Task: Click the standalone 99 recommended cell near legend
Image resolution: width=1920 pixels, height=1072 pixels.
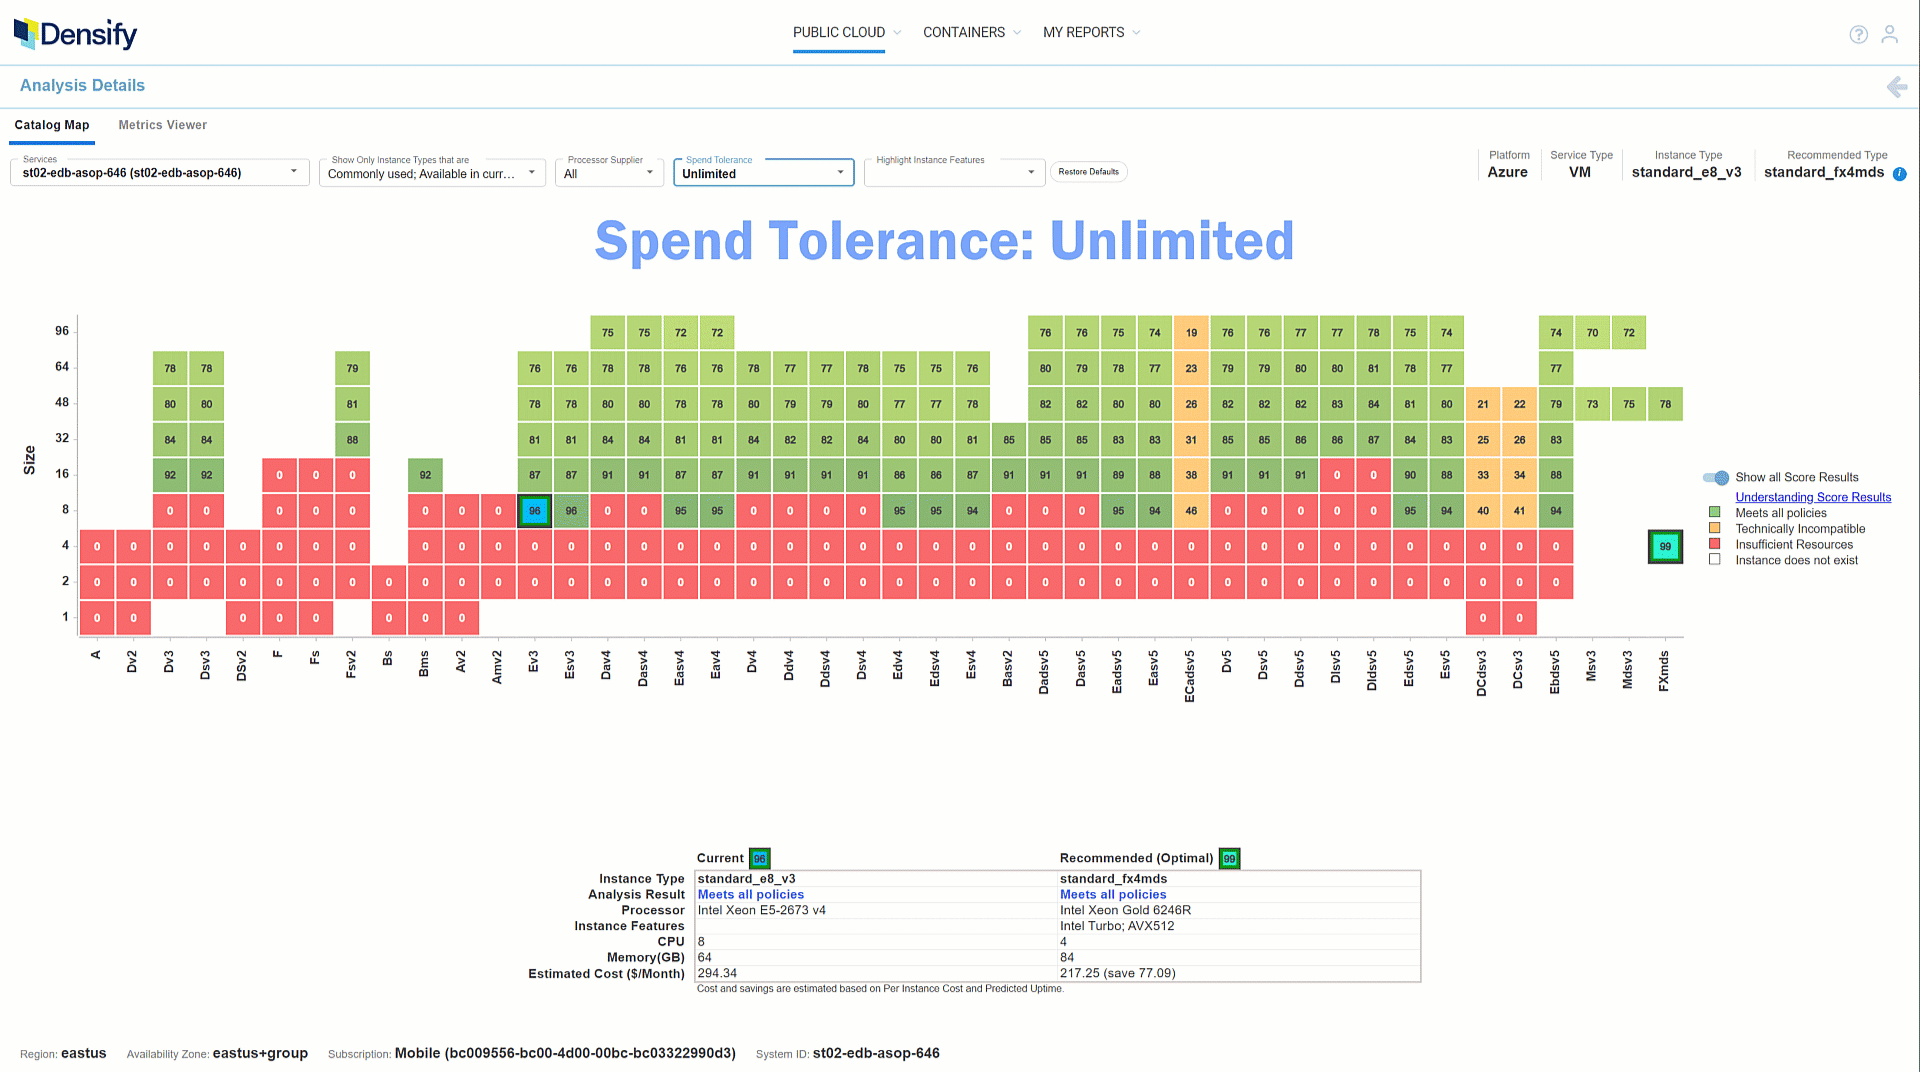Action: [1664, 546]
